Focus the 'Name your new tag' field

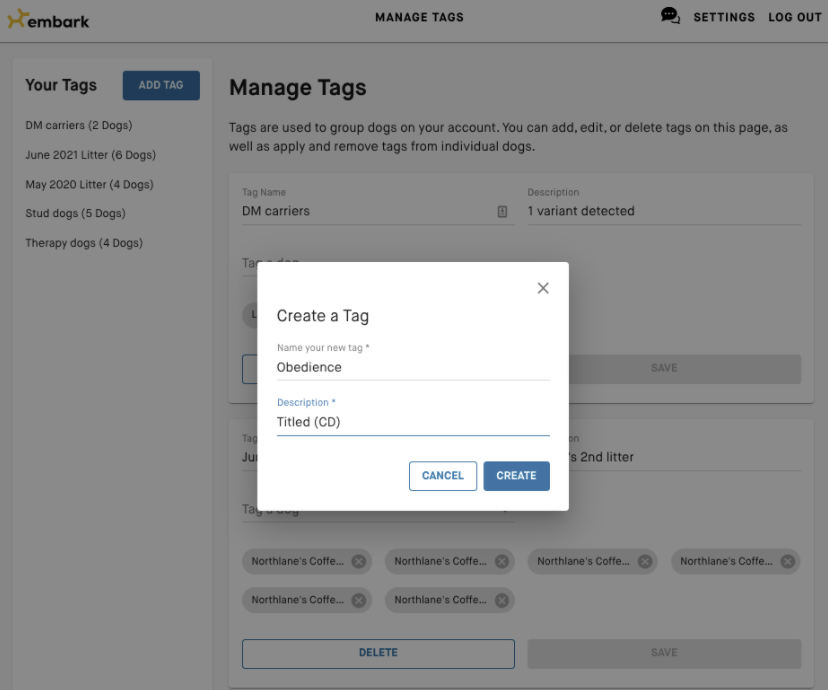tap(412, 367)
